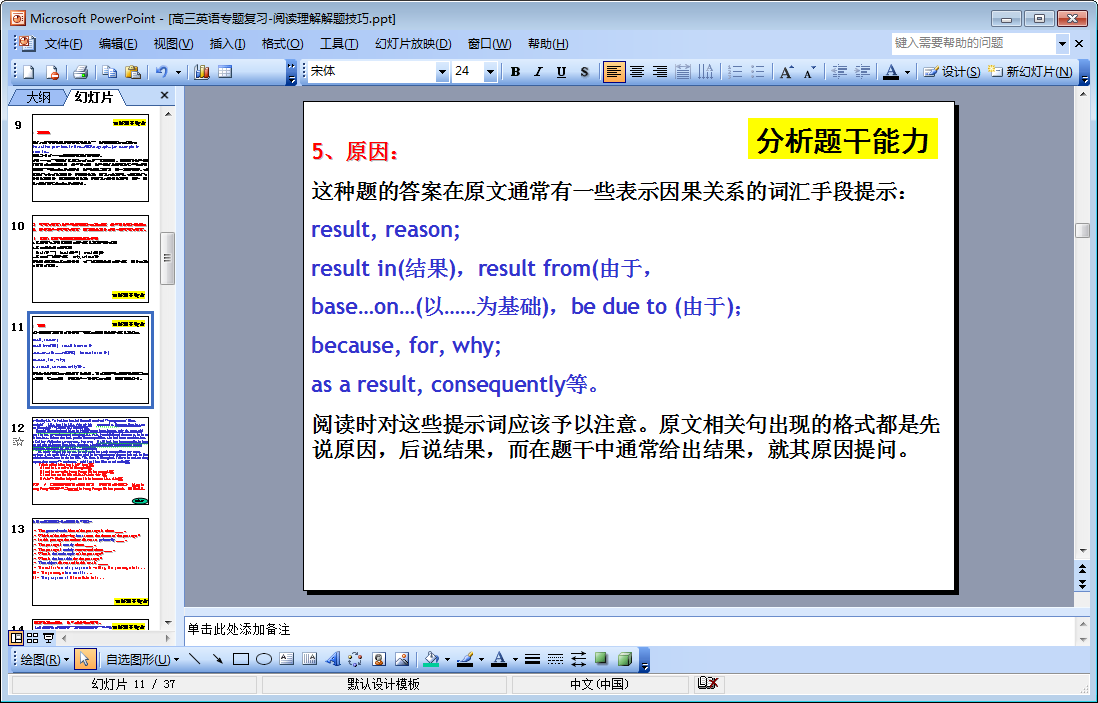Open the 绘图(R) draw menu

point(45,659)
